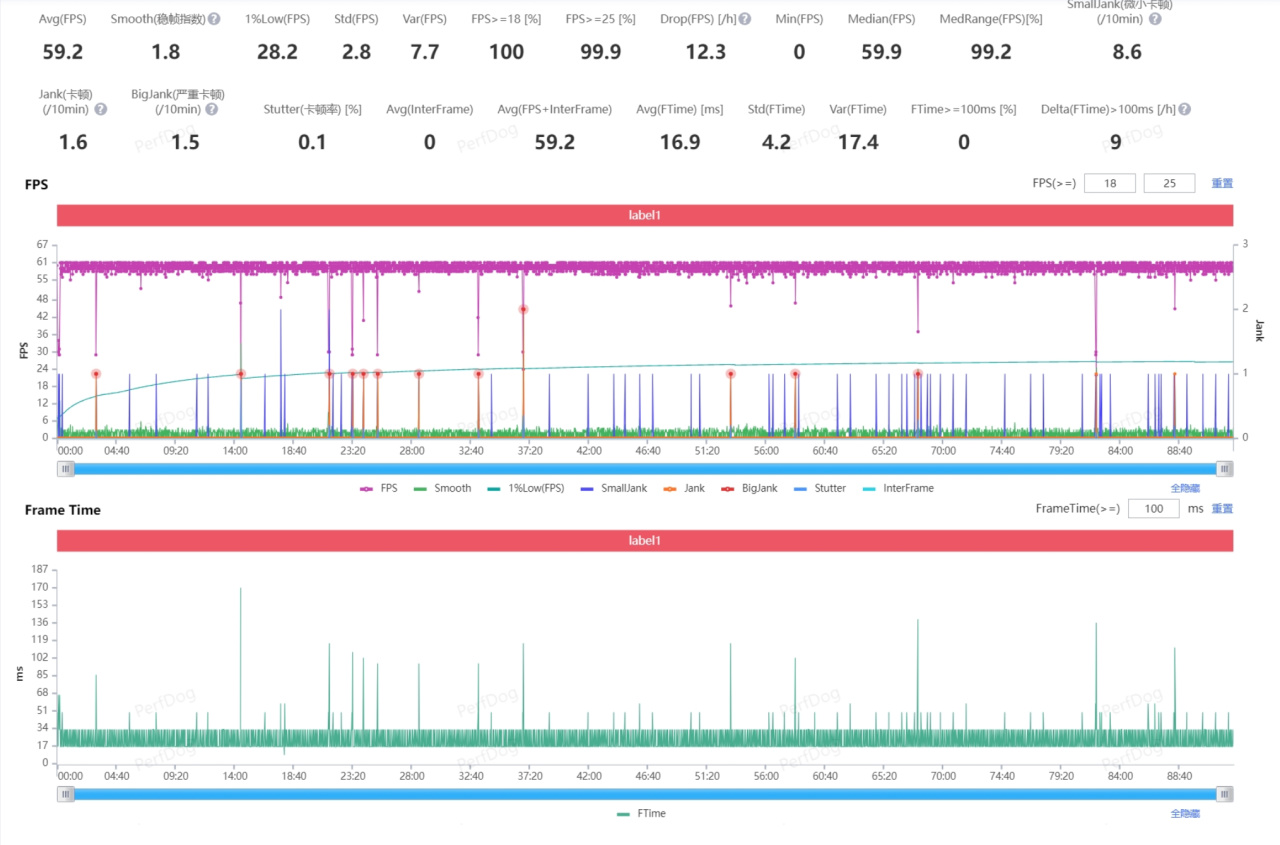Open help icon for SmallJank (/10min)
The width and height of the screenshot is (1280, 845).
(x=1155, y=19)
